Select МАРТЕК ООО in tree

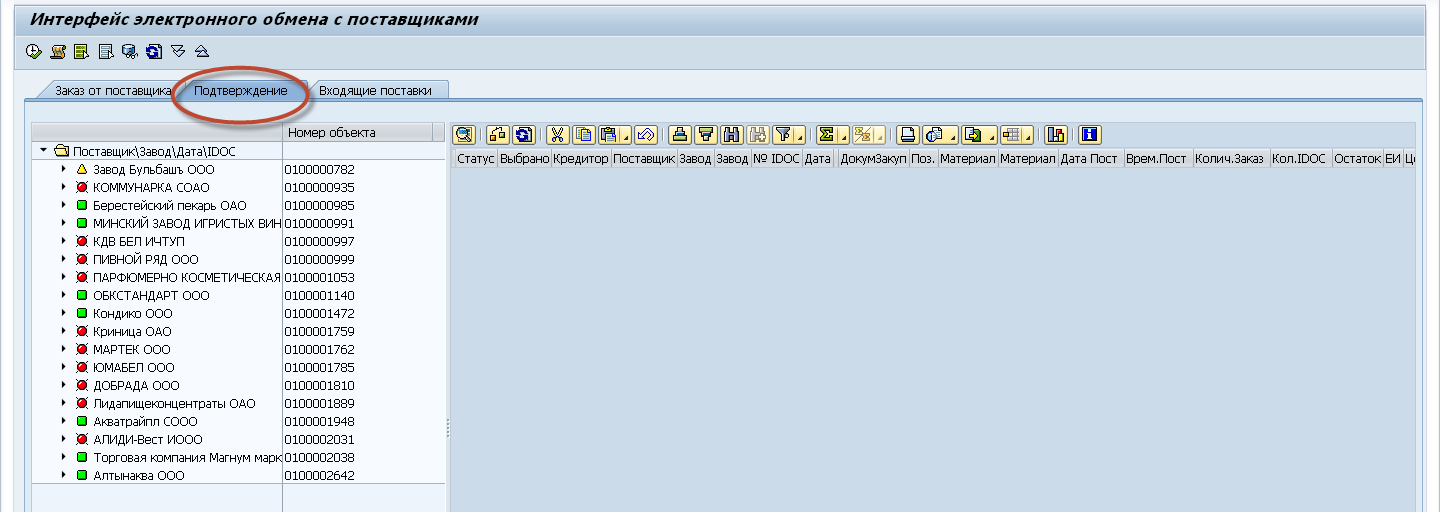pyautogui.click(x=131, y=349)
